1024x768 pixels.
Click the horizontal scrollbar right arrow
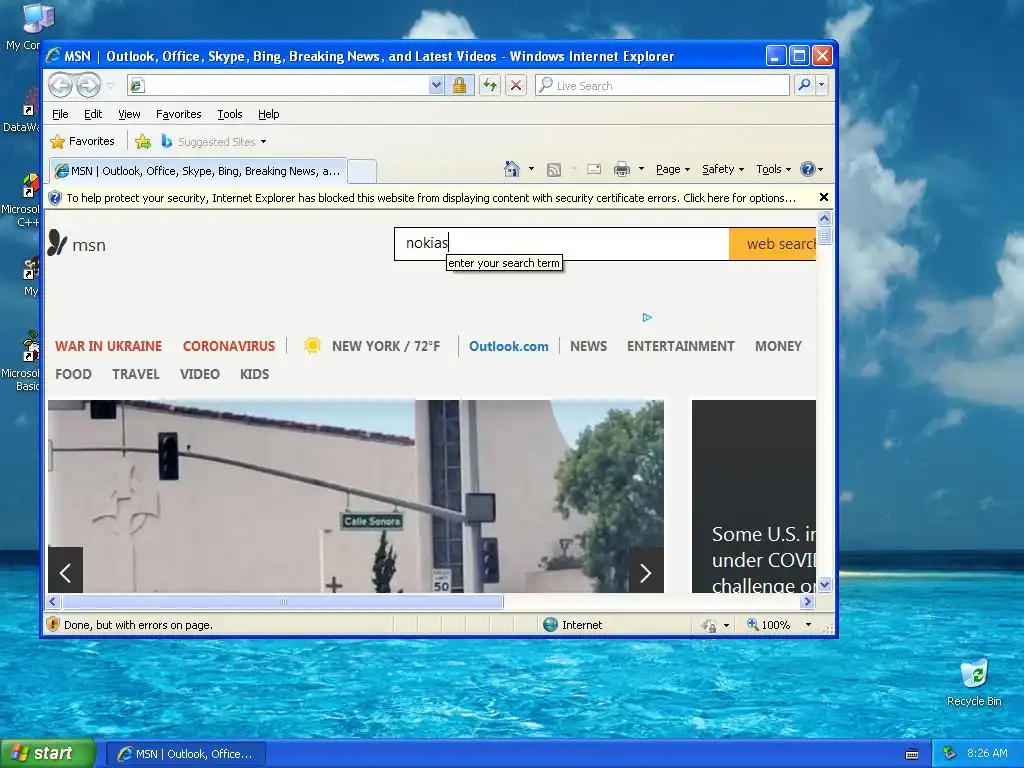808,601
